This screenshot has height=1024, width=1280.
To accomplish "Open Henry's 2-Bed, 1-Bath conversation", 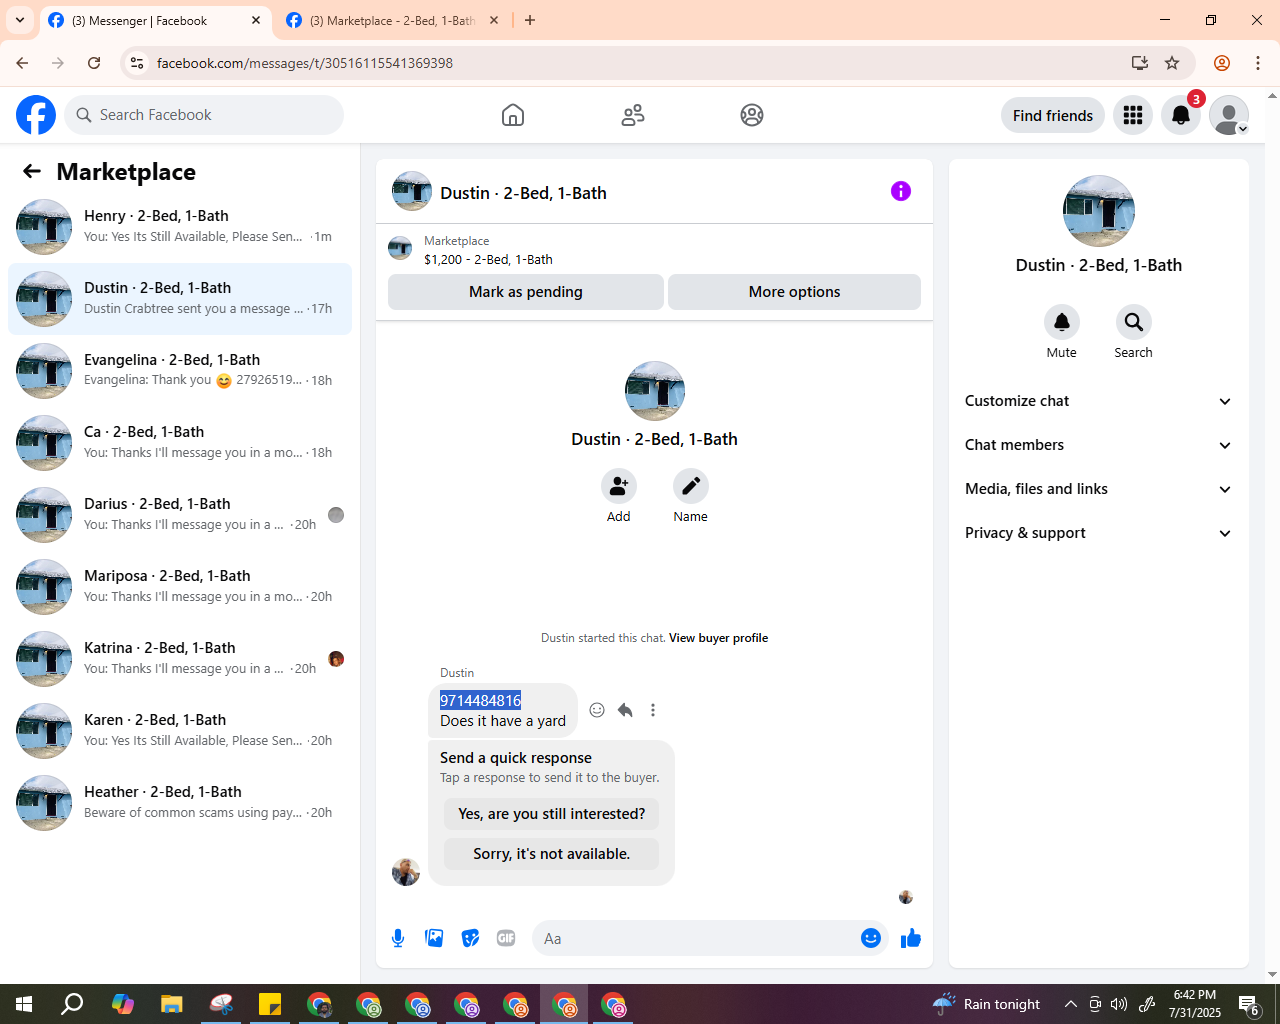I will pyautogui.click(x=180, y=227).
